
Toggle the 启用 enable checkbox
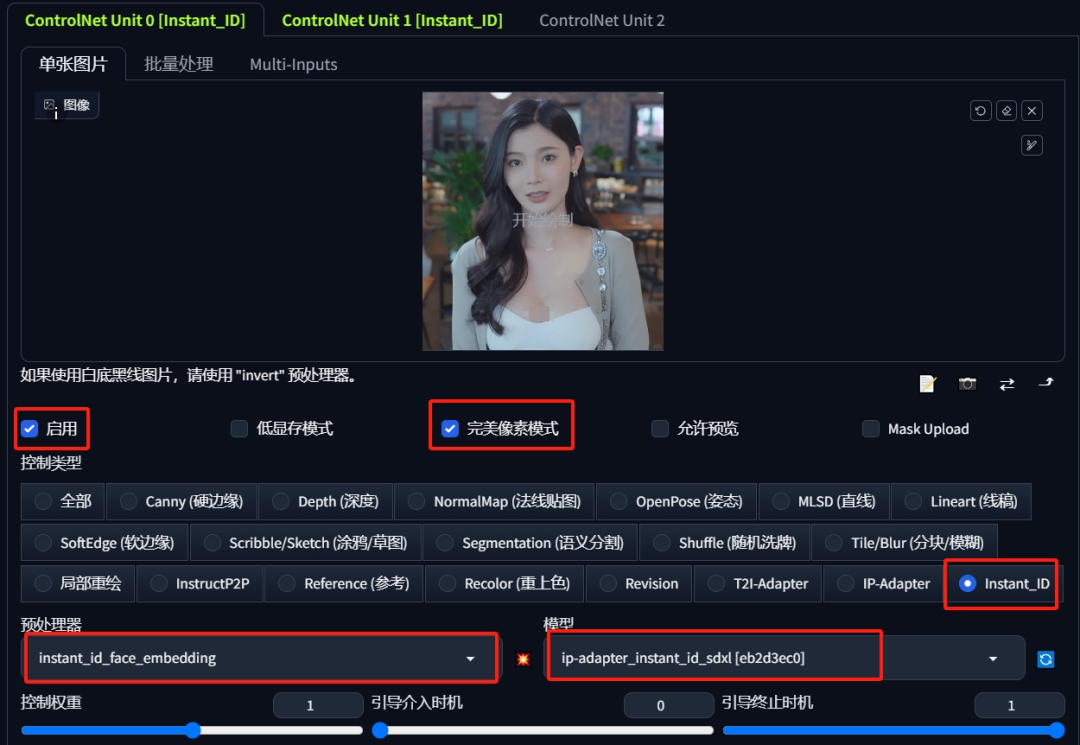29,429
